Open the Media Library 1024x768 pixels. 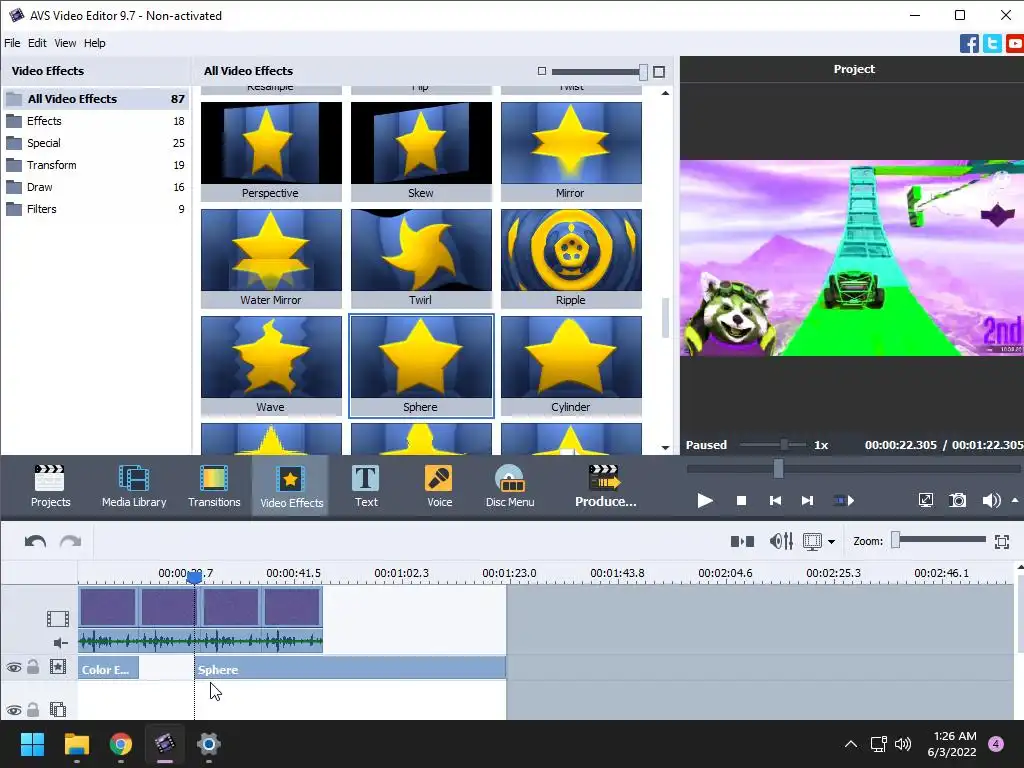click(134, 486)
